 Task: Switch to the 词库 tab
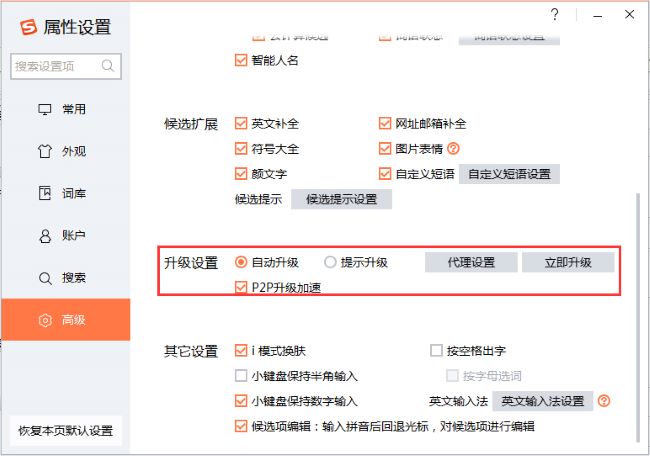tap(65, 193)
